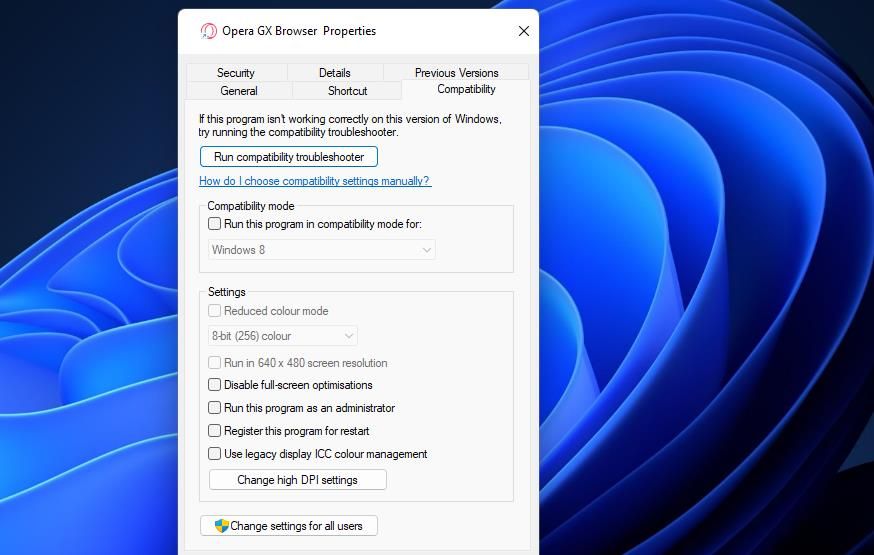Expand the 8-bit (256) colour dropdown
This screenshot has height=555, width=874.
pyautogui.click(x=283, y=336)
